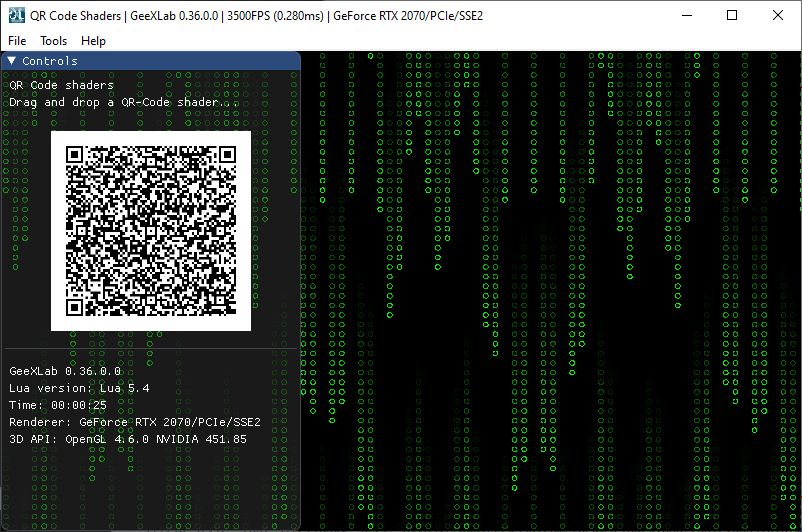
Task: Click the 'Time: 00:00:25' line
Action: point(58,405)
